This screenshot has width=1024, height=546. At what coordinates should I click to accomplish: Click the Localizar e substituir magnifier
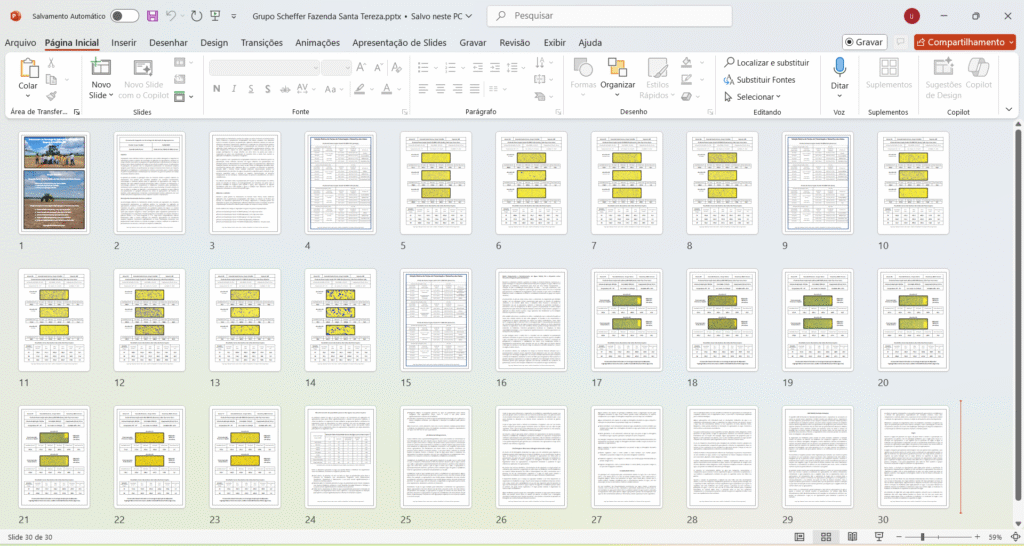(729, 63)
